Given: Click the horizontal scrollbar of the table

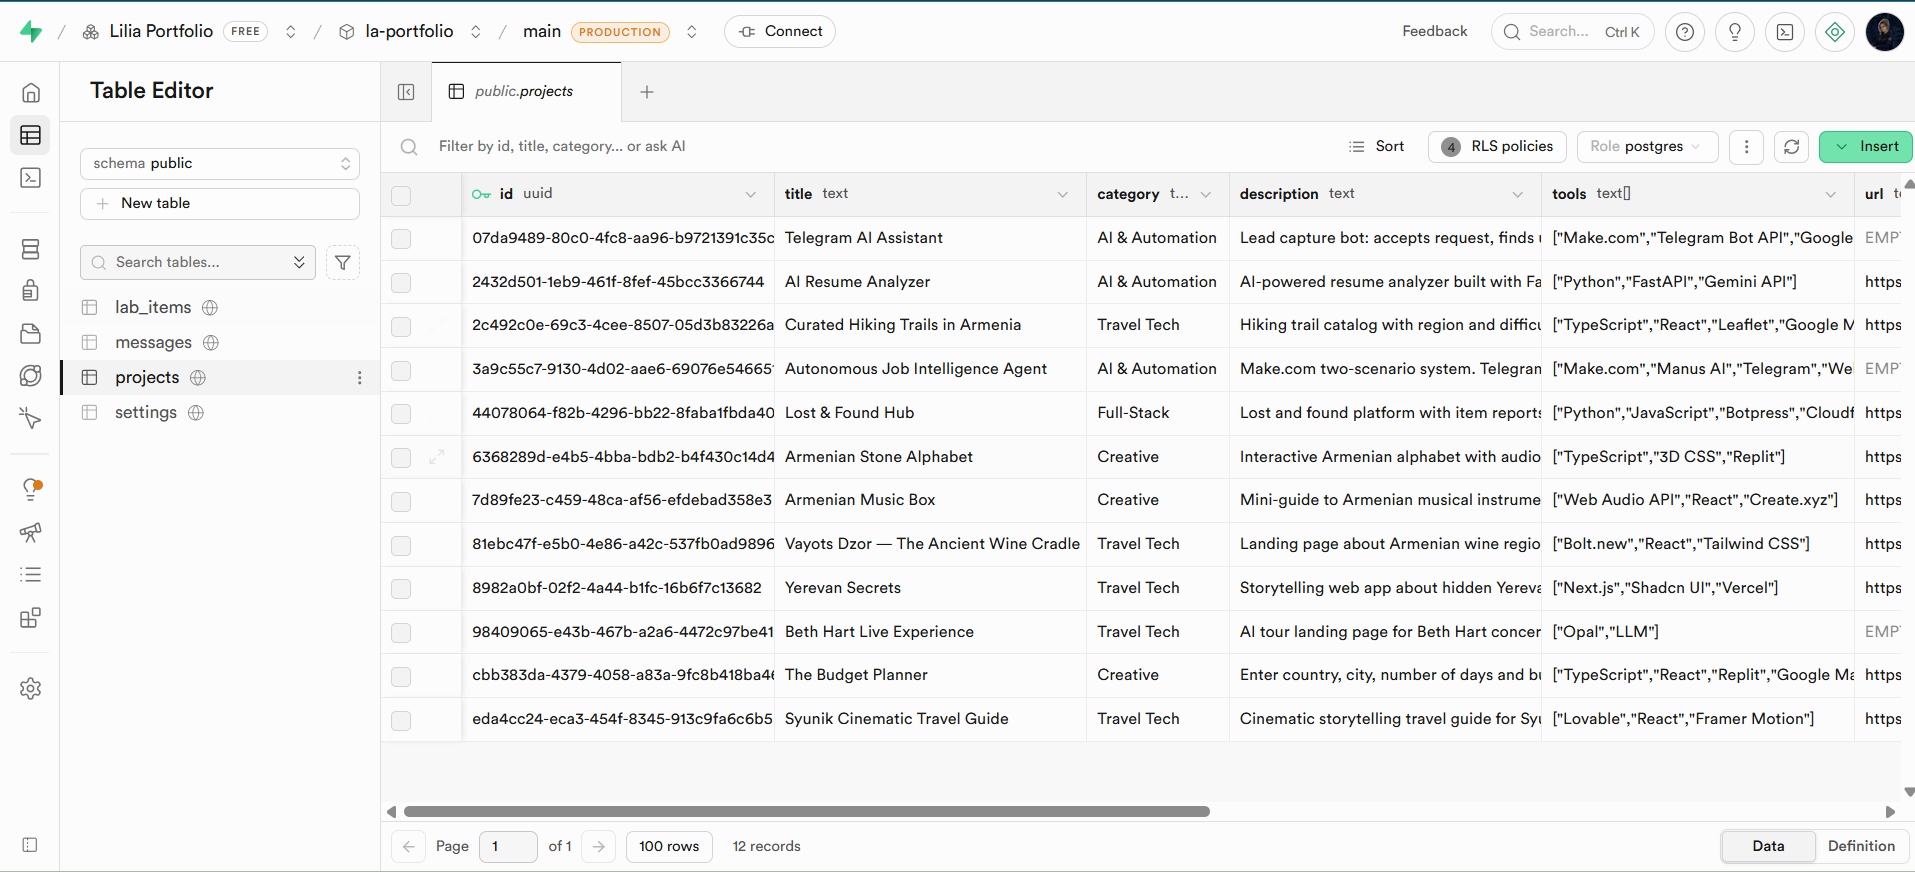Looking at the screenshot, I should tap(807, 812).
